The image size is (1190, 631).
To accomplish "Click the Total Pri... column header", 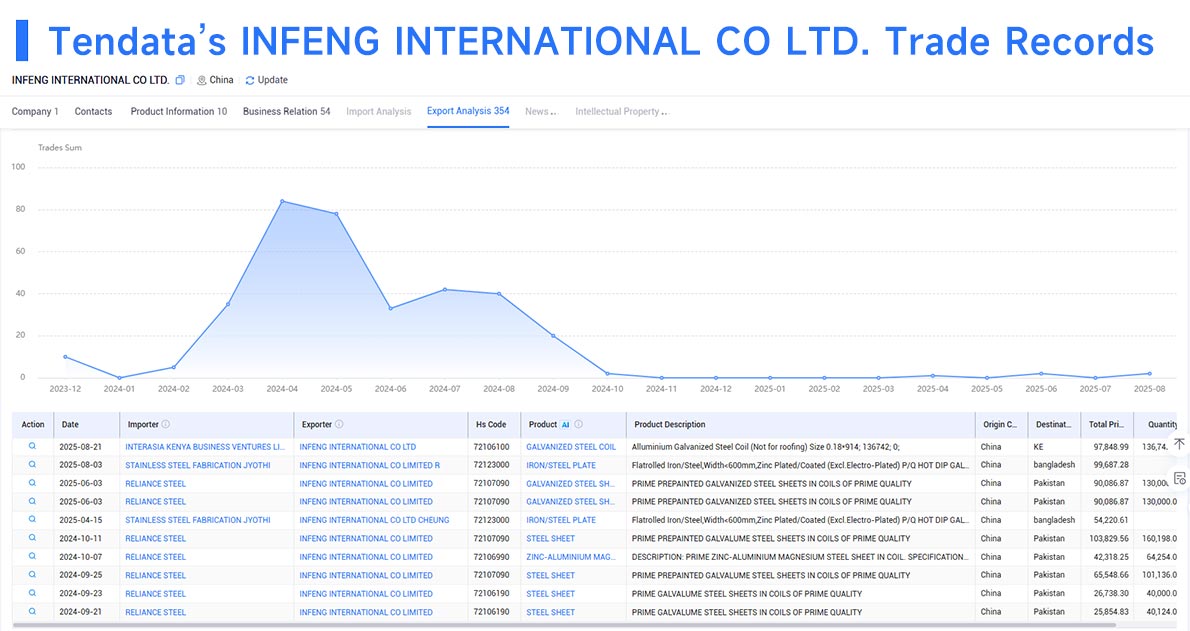I will (x=1106, y=424).
